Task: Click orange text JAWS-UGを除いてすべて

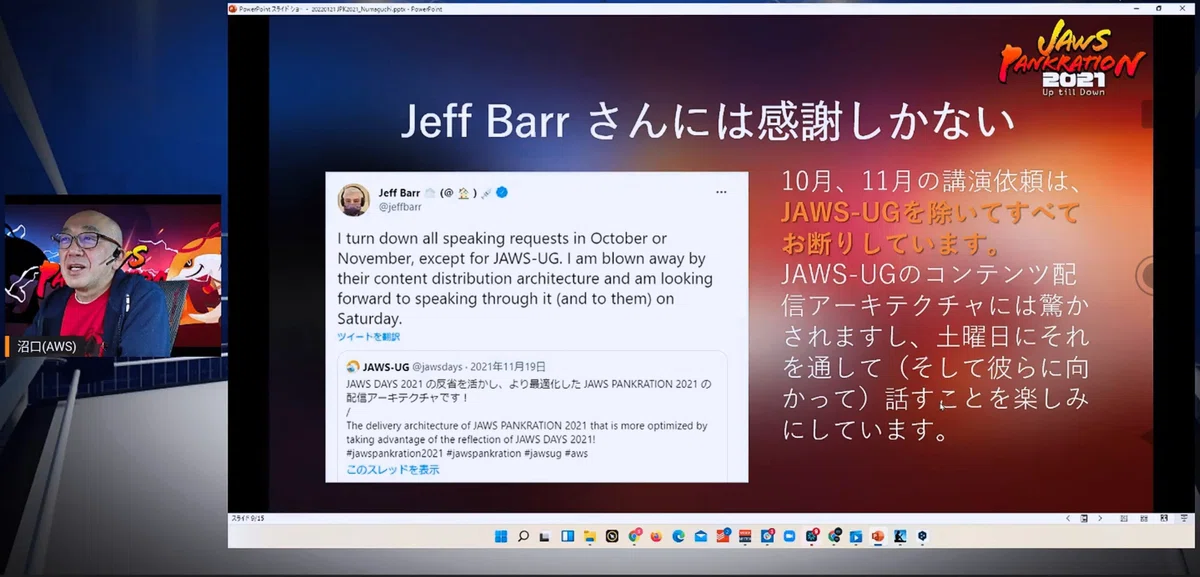Action: click(x=931, y=213)
